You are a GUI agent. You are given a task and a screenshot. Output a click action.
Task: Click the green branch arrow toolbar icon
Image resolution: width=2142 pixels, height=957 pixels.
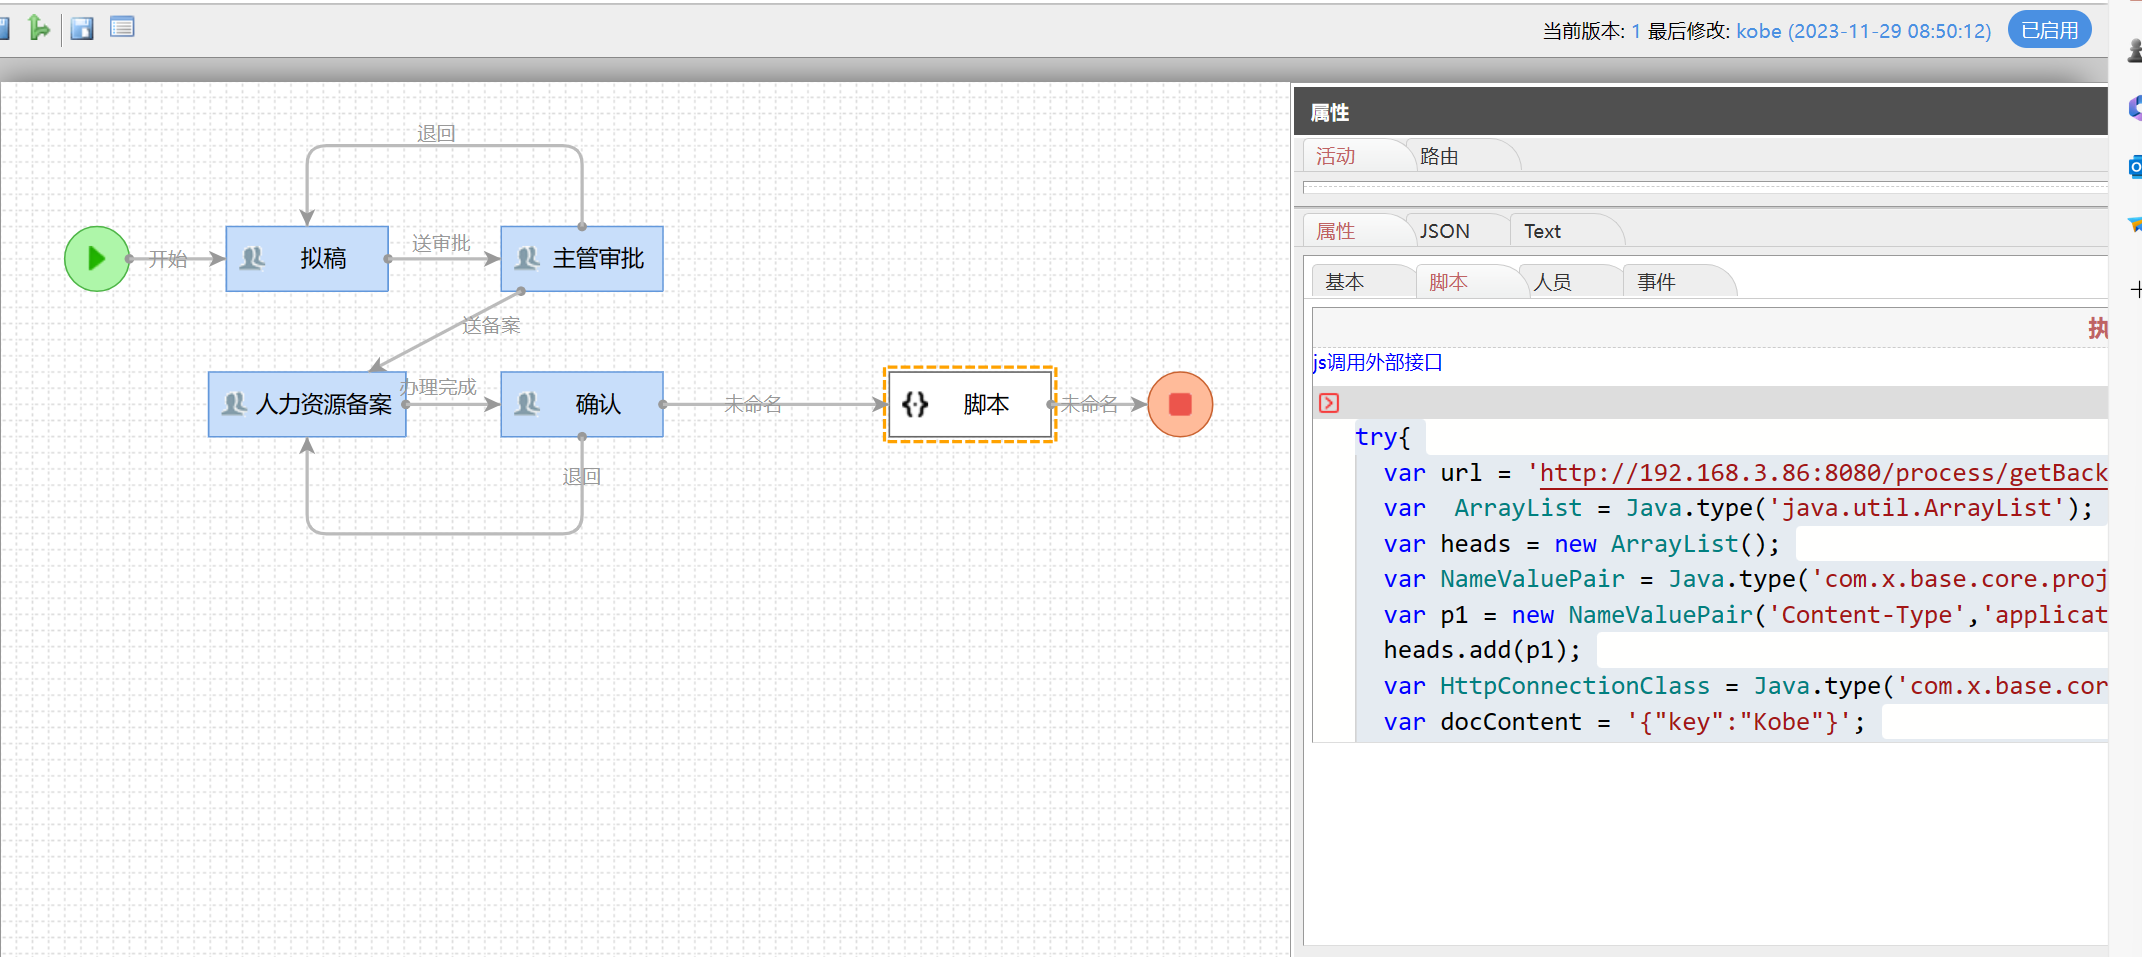click(x=39, y=28)
